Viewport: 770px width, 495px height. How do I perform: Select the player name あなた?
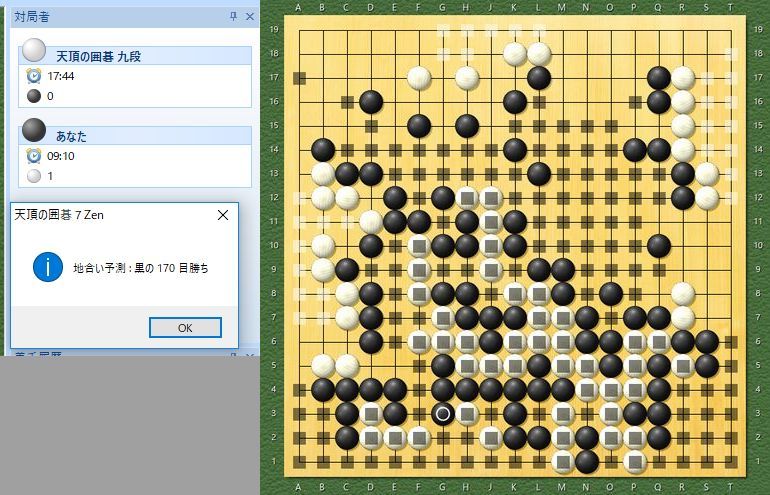pyautogui.click(x=71, y=137)
